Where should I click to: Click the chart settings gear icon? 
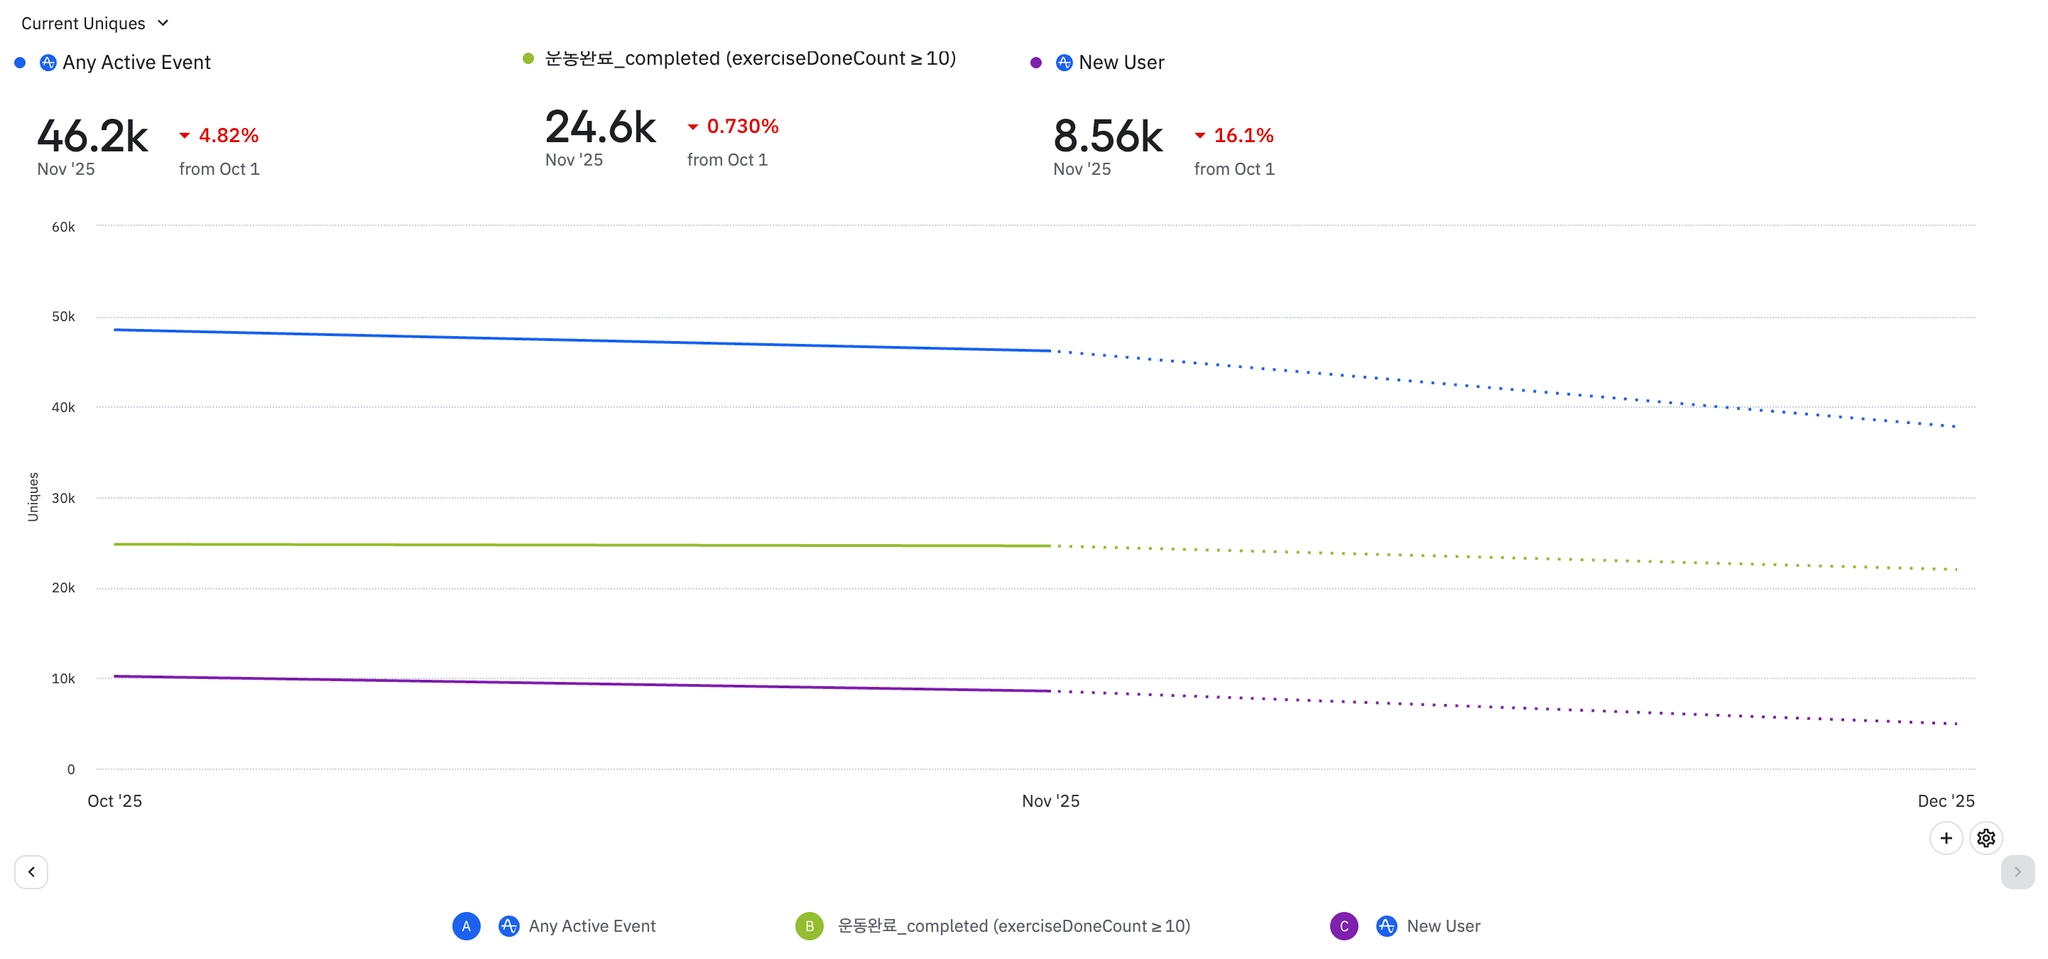[x=1986, y=838]
